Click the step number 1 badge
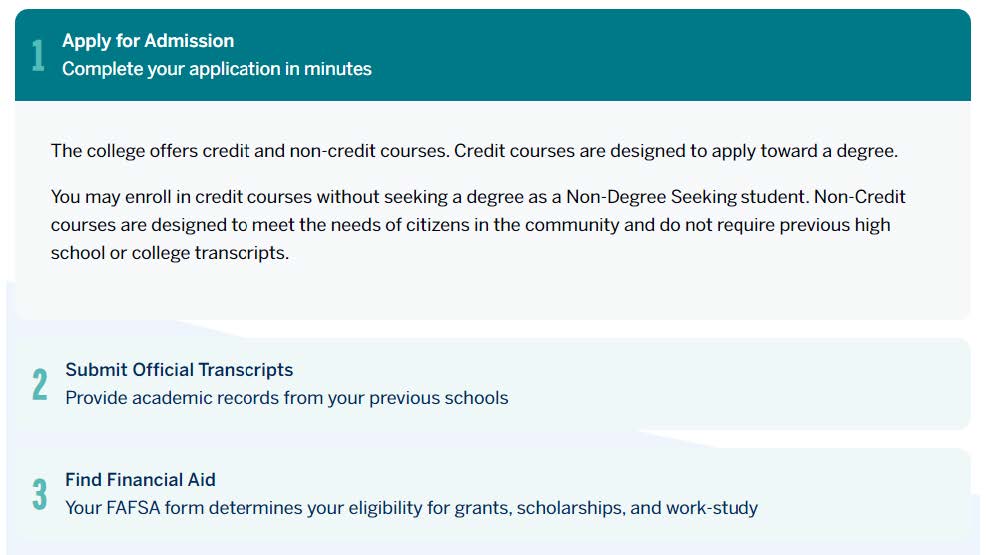This screenshot has height=555, width=986. click(38, 56)
